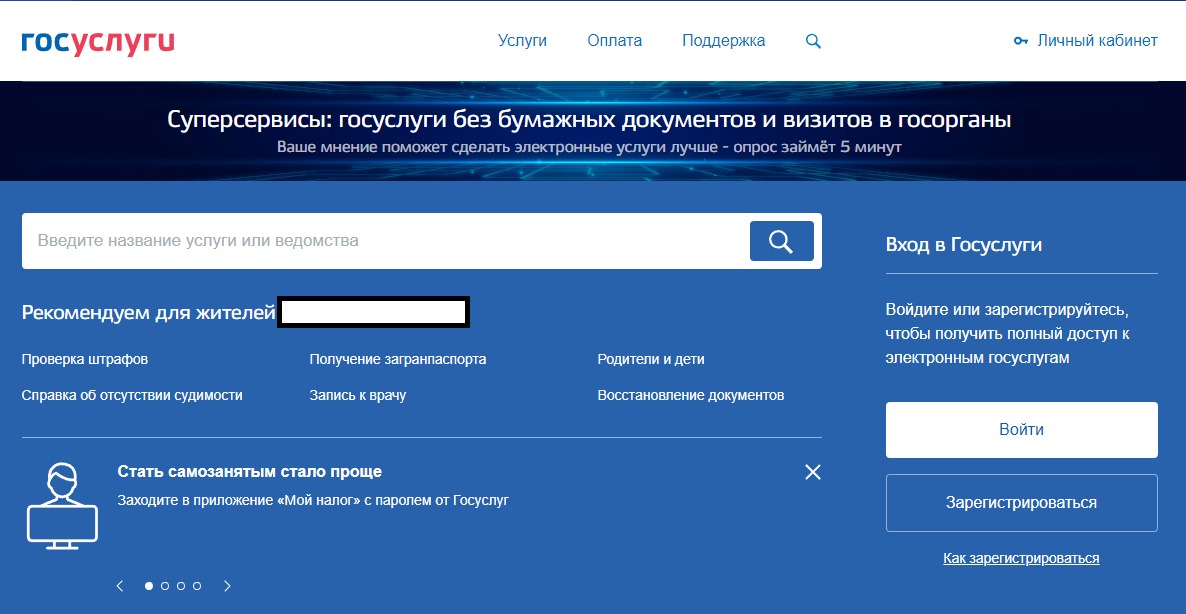The image size is (1186, 614).
Task: Open Запись к врачу
Action: click(358, 395)
